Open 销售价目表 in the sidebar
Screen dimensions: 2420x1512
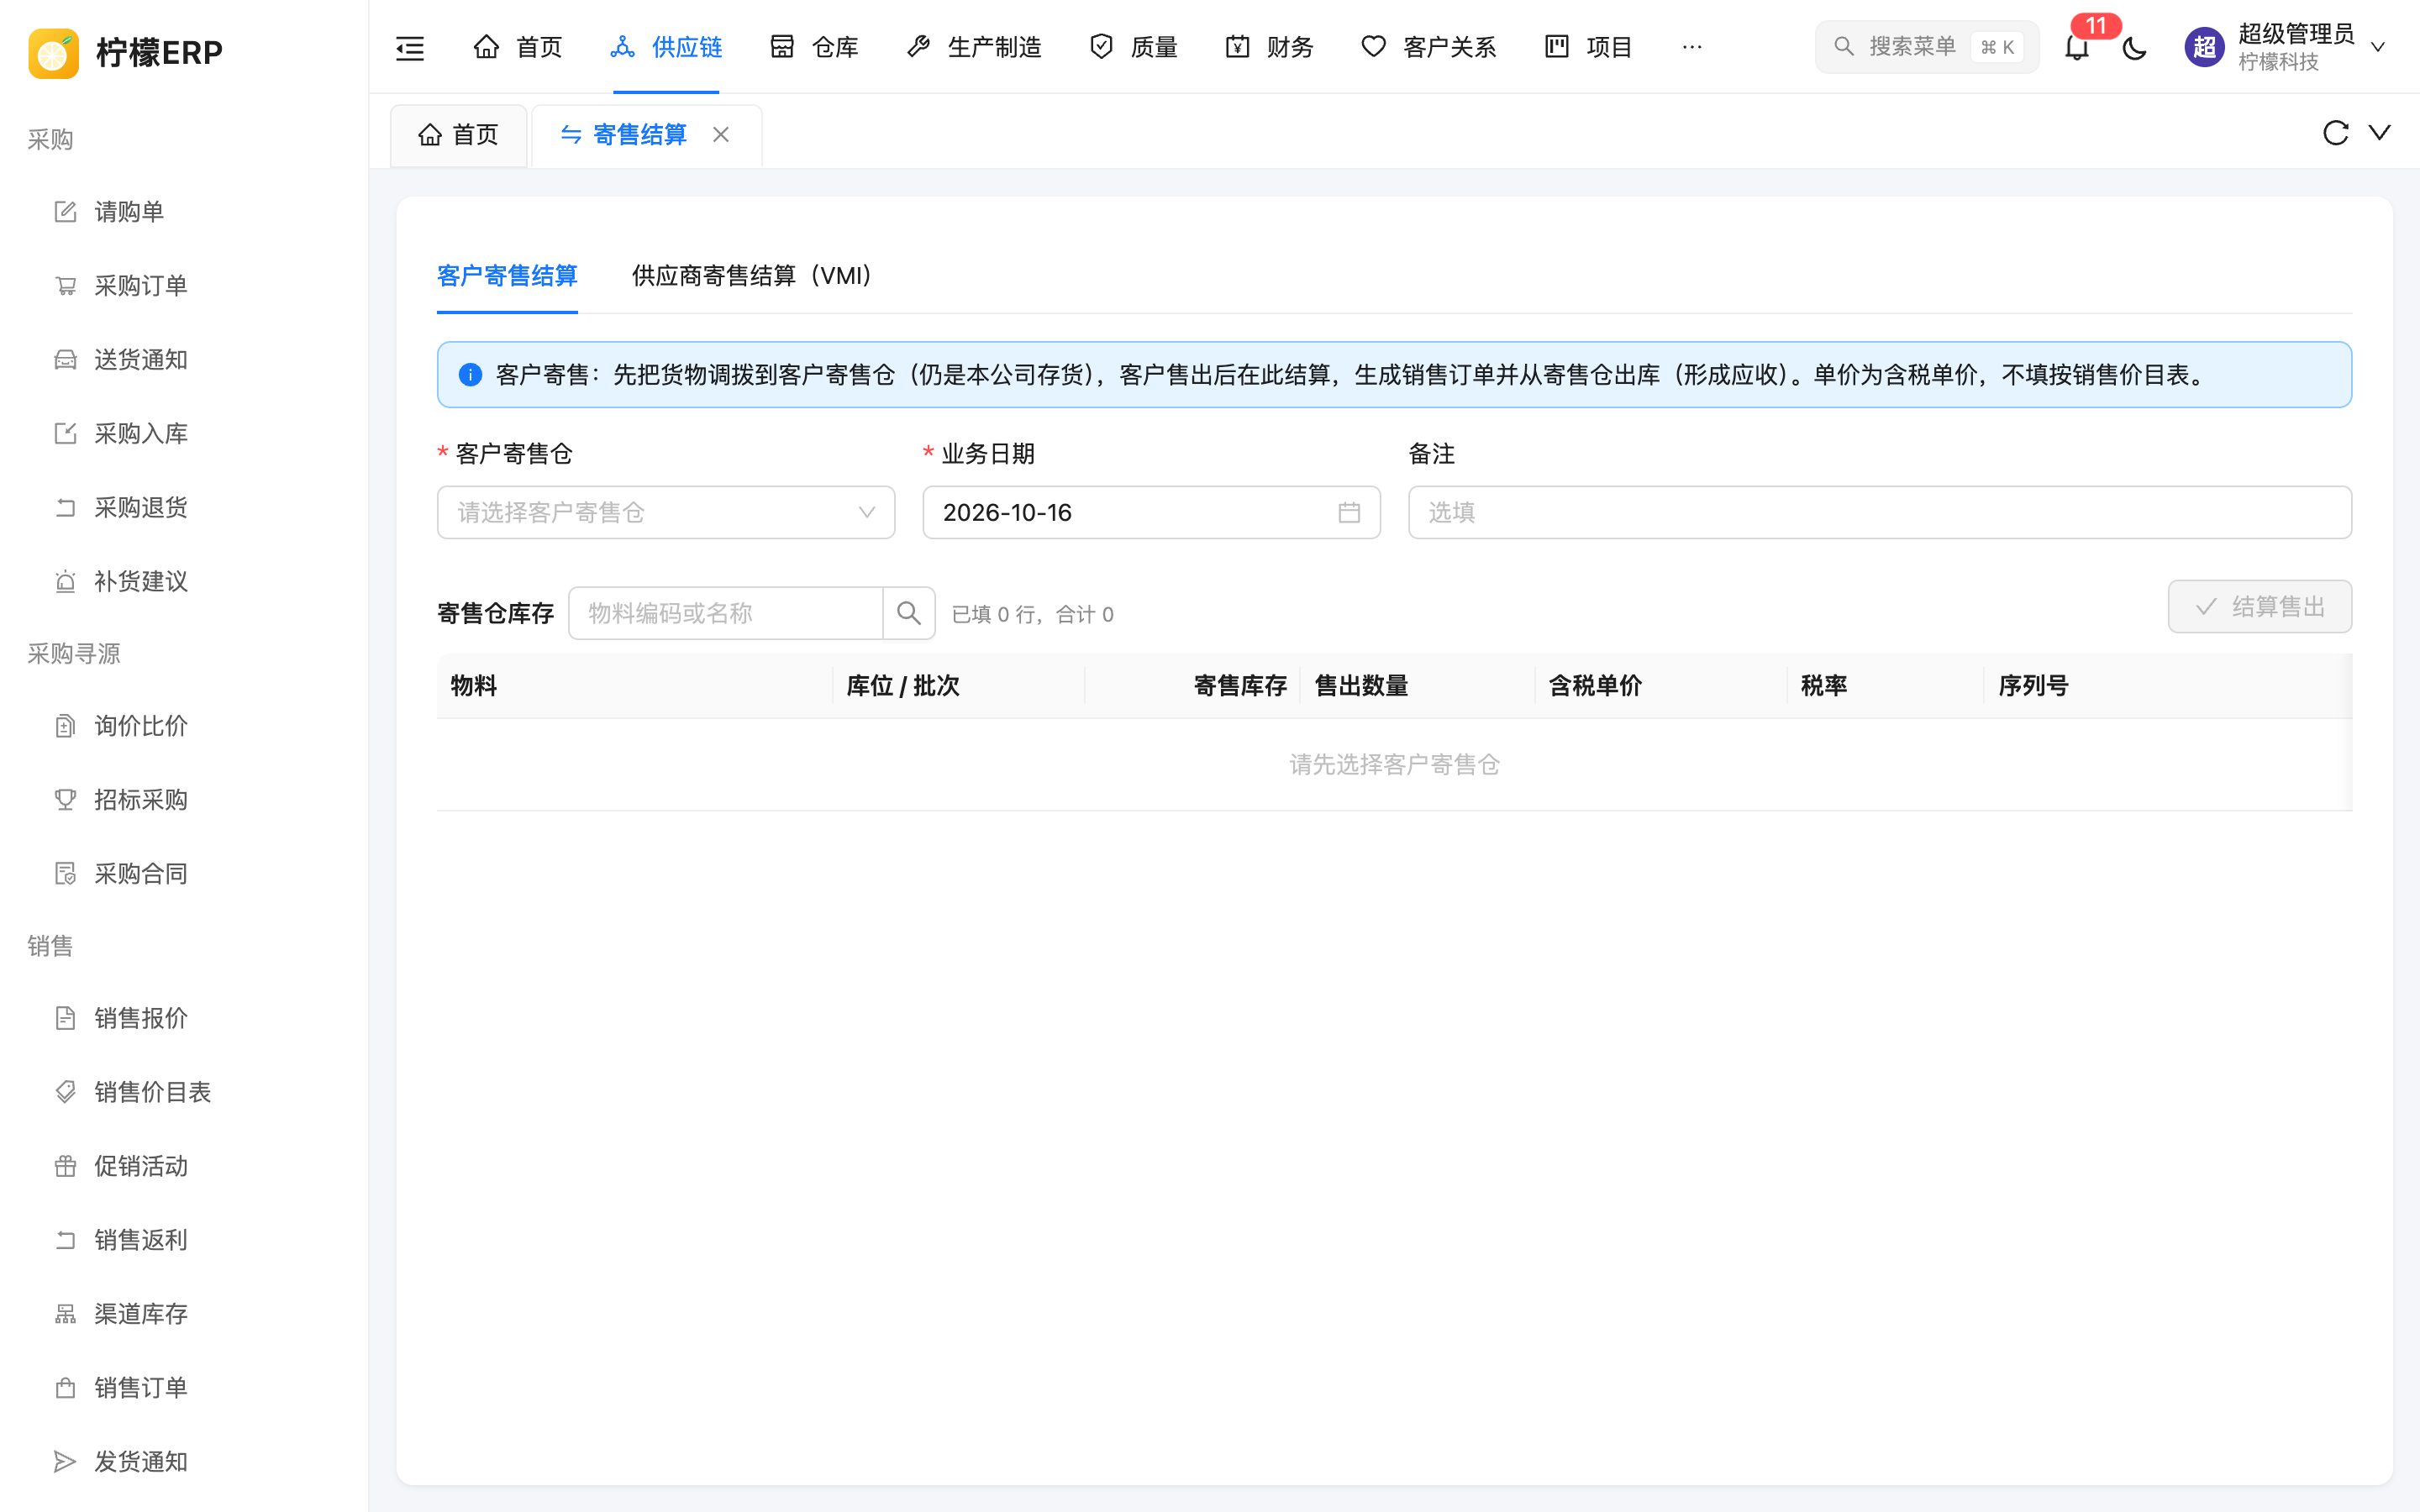coord(184,1092)
